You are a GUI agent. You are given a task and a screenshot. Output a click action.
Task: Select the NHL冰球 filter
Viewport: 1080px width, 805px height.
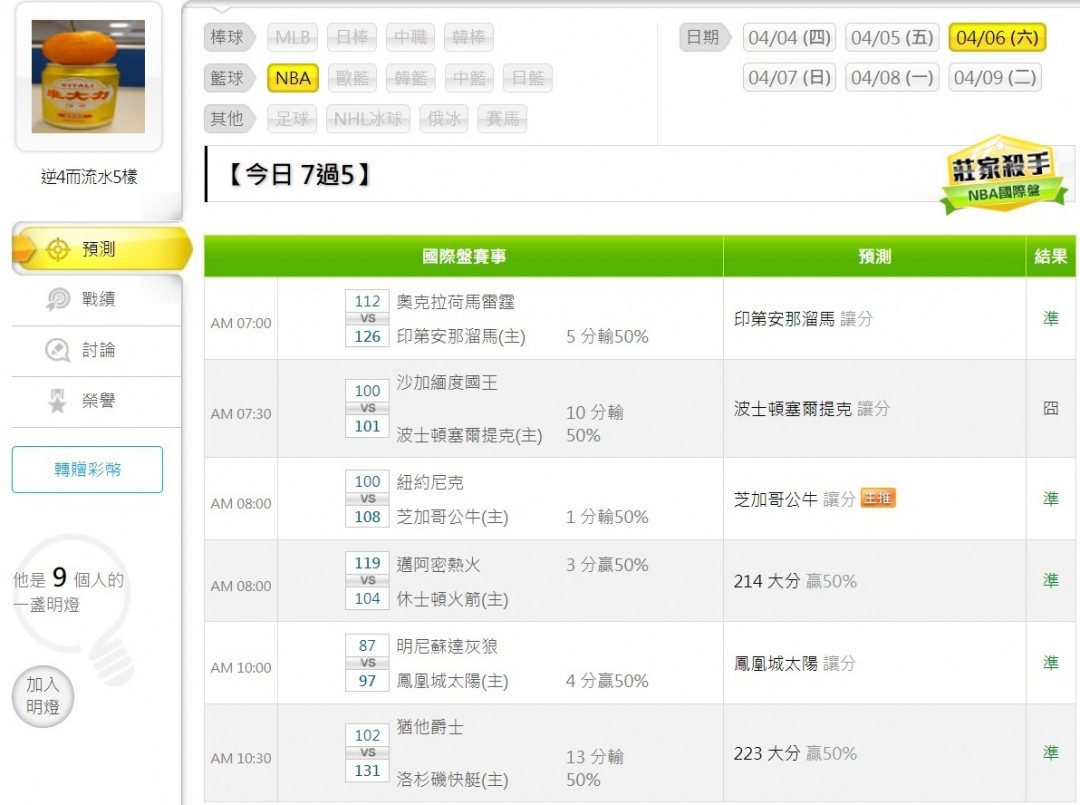(x=368, y=119)
